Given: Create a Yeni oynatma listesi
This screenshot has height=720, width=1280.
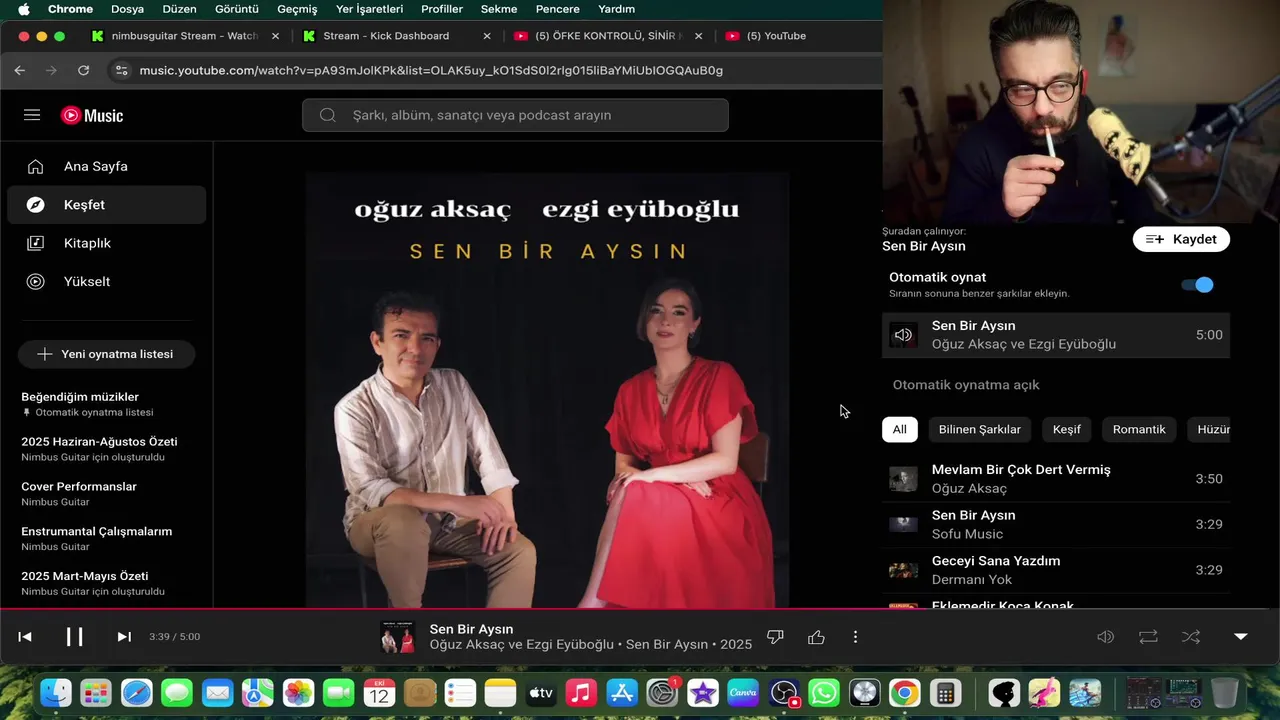Looking at the screenshot, I should click(x=106, y=354).
